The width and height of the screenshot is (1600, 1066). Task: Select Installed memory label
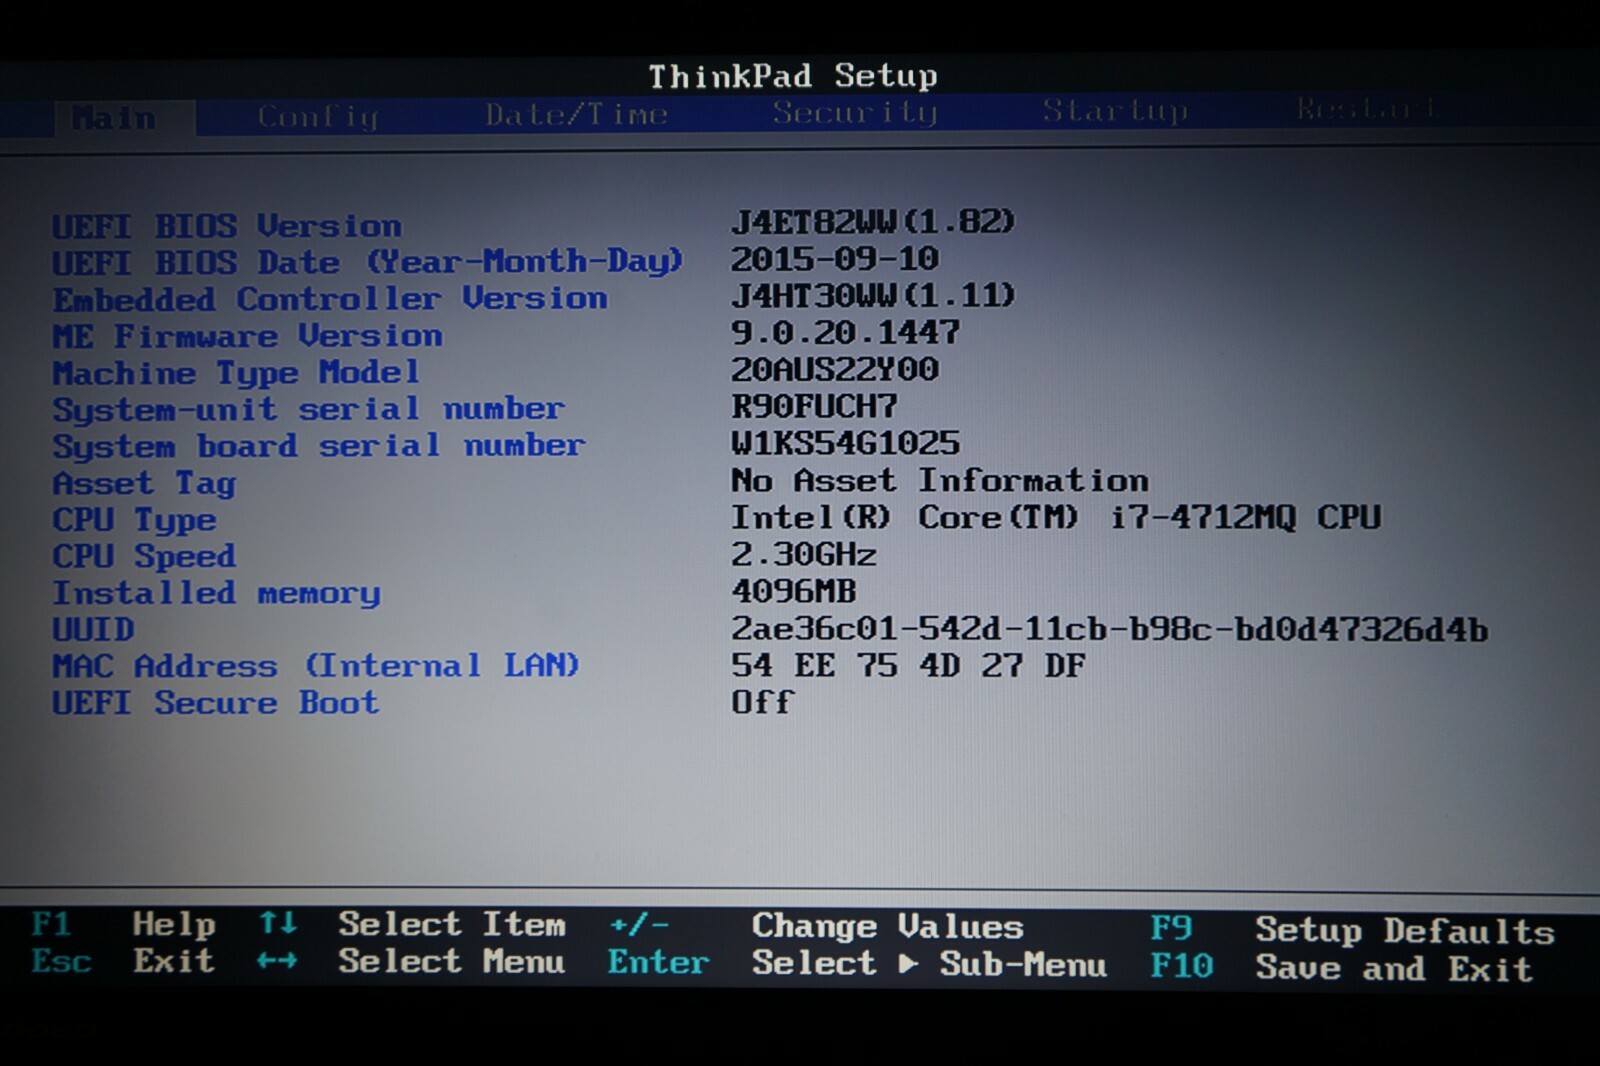(x=216, y=594)
